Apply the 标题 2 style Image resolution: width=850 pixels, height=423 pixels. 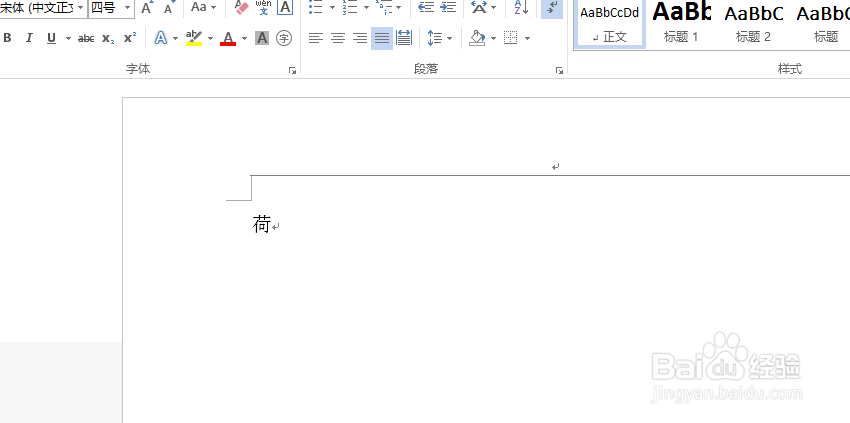click(x=754, y=24)
